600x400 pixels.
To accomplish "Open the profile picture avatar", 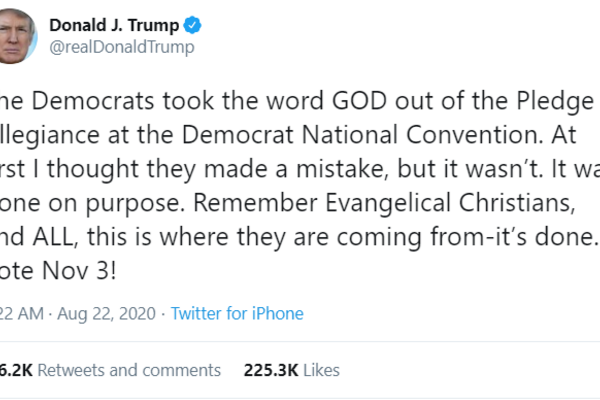I will pos(17,33).
